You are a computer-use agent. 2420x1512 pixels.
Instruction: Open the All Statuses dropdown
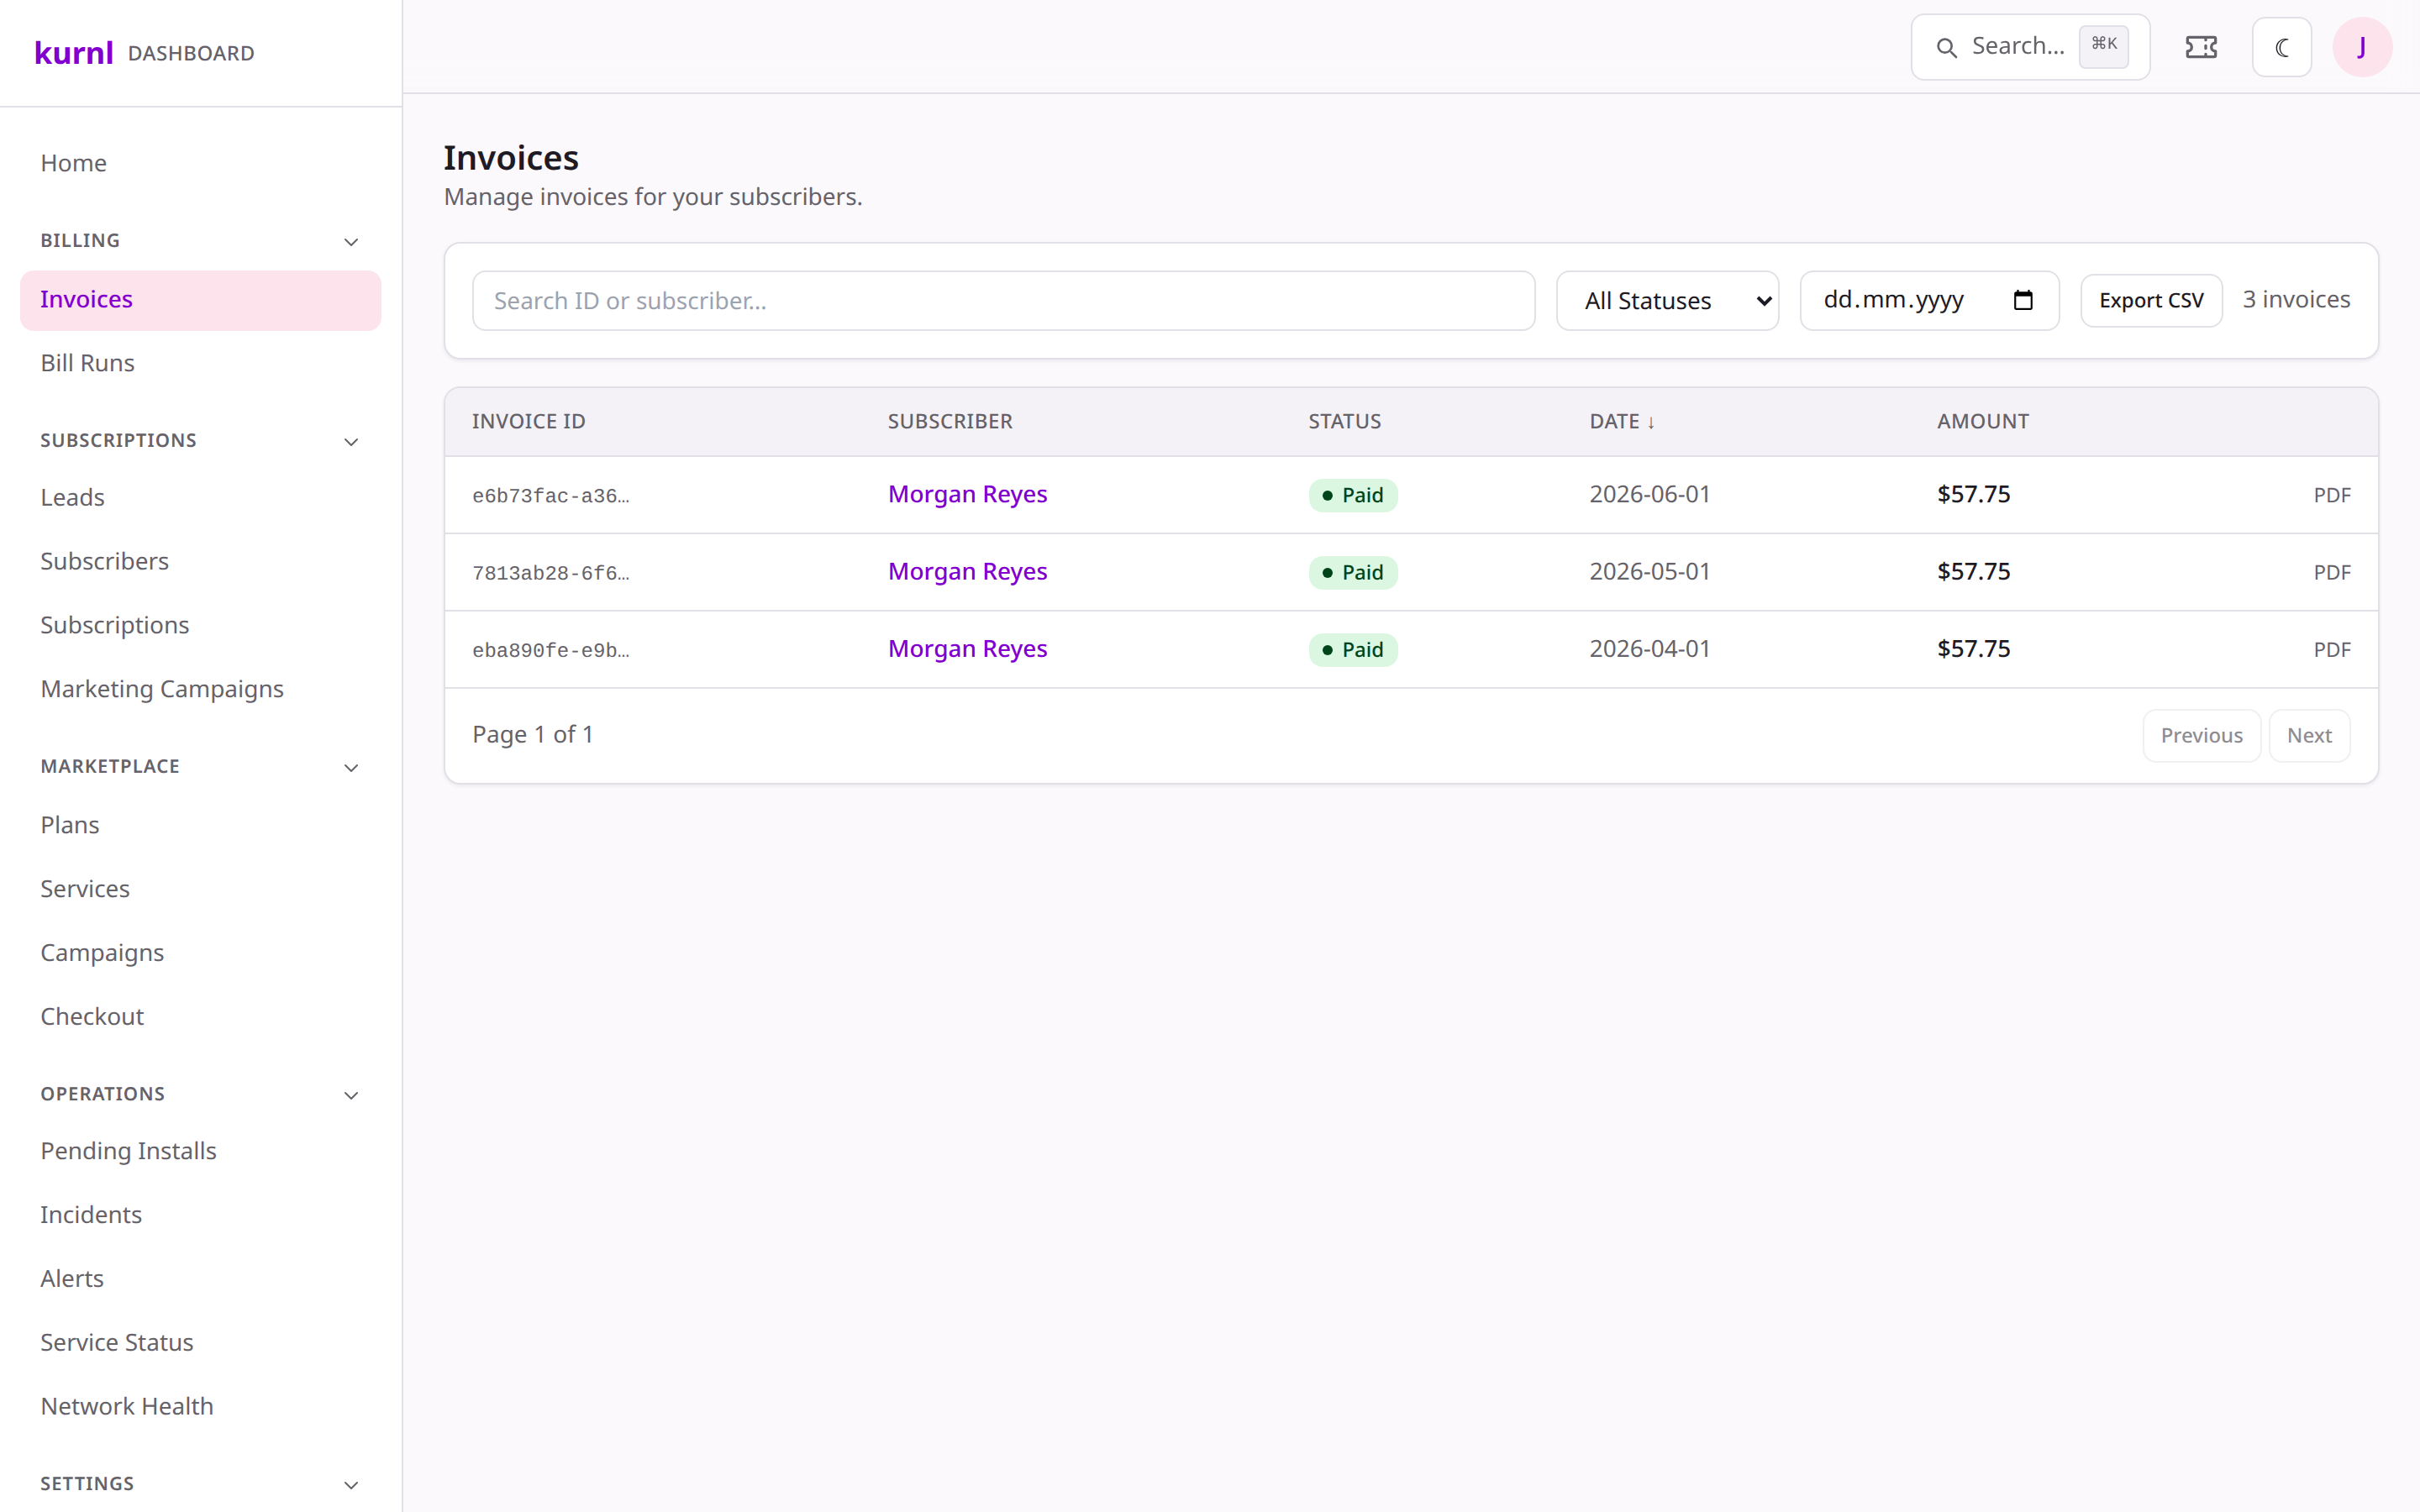(x=1667, y=301)
